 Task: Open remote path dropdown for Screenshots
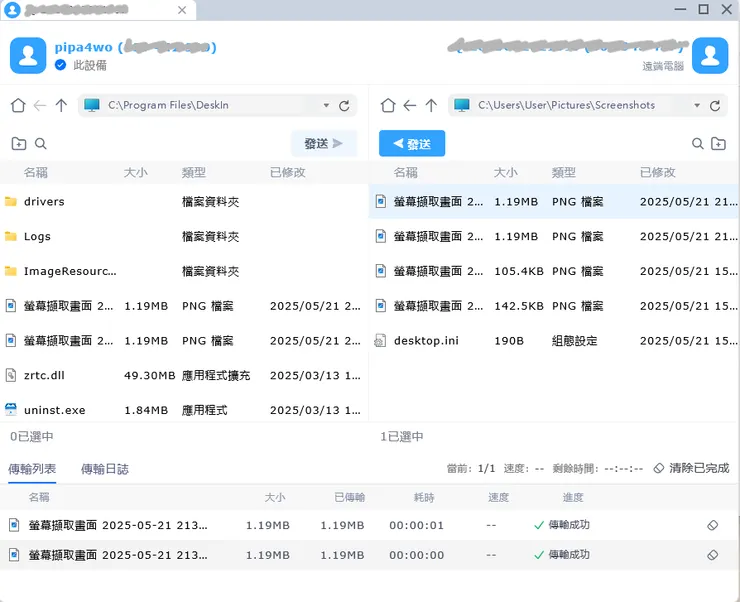pyautogui.click(x=697, y=105)
